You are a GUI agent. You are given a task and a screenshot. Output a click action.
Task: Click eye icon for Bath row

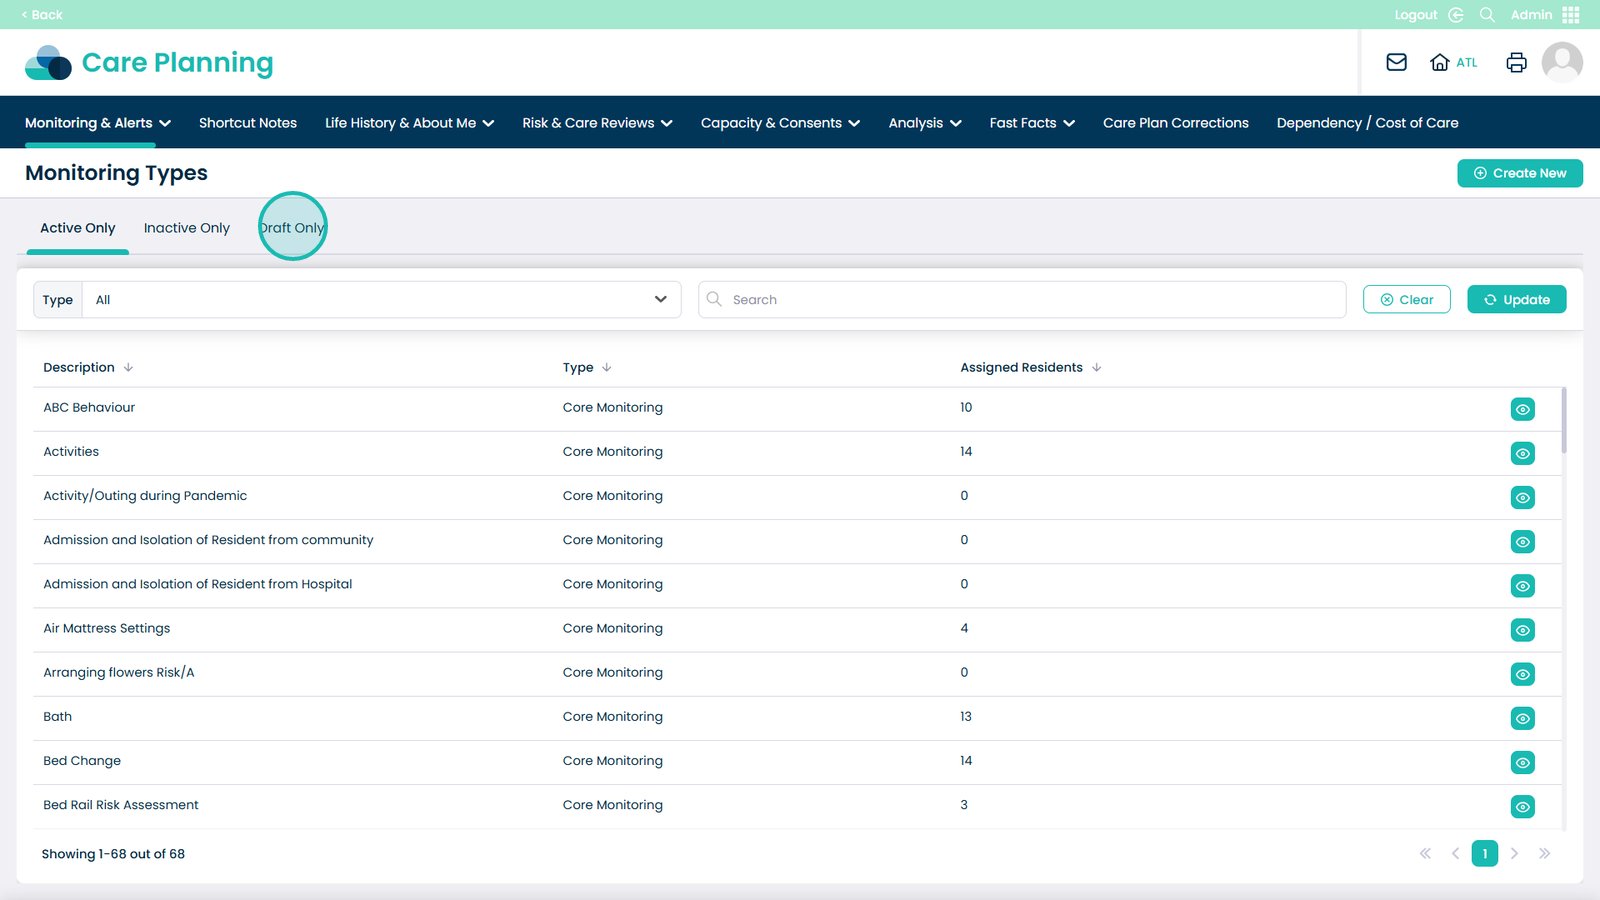click(1522, 718)
